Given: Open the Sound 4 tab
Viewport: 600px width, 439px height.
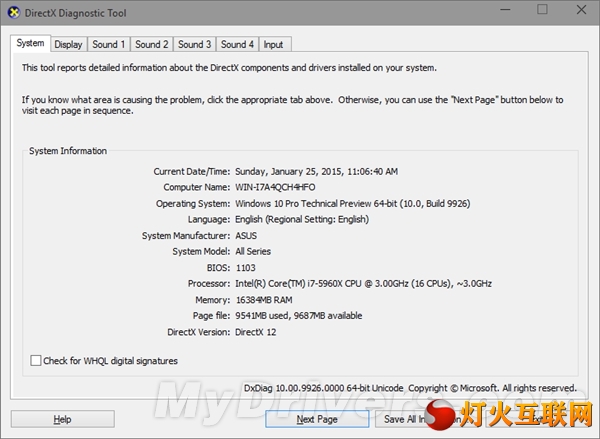Looking at the screenshot, I should (237, 44).
